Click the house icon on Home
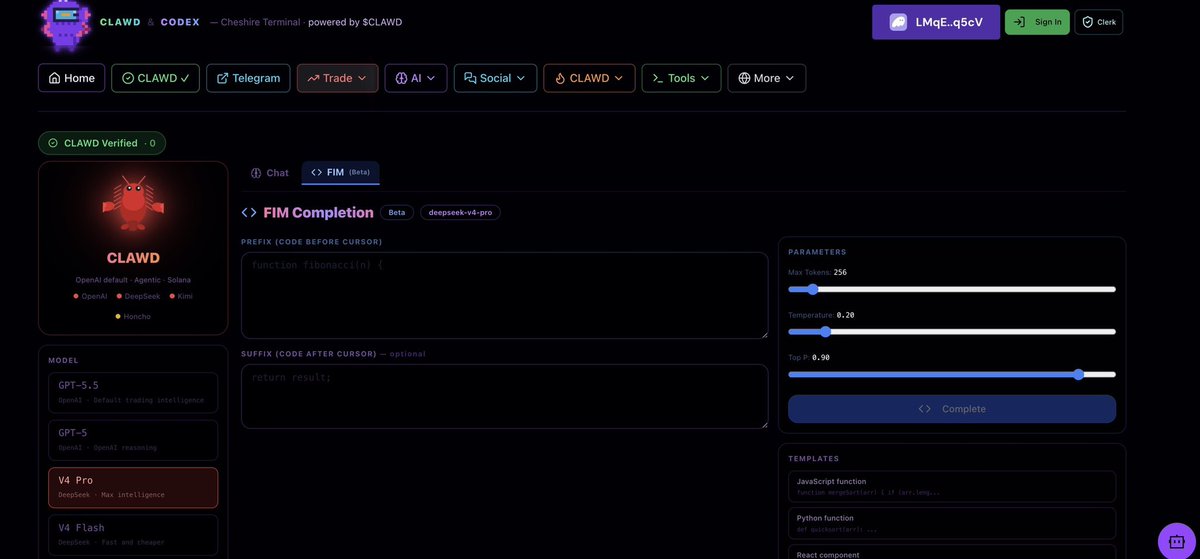 click(54, 78)
